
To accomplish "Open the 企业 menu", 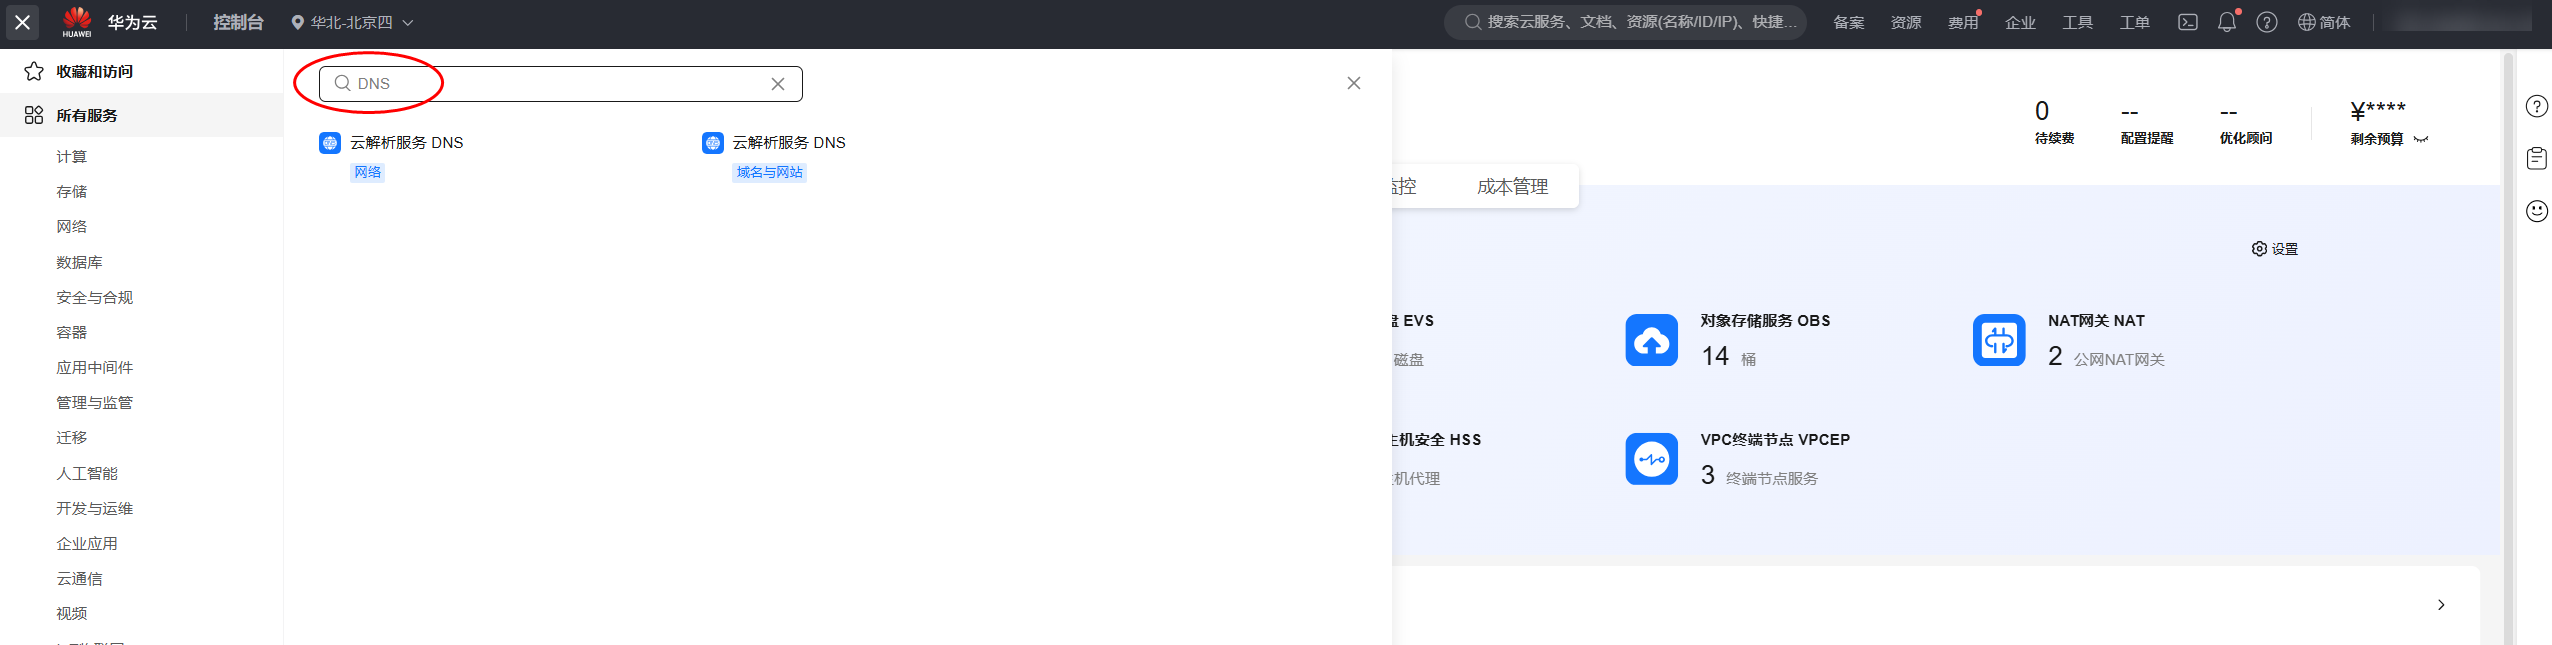I will point(2020,22).
